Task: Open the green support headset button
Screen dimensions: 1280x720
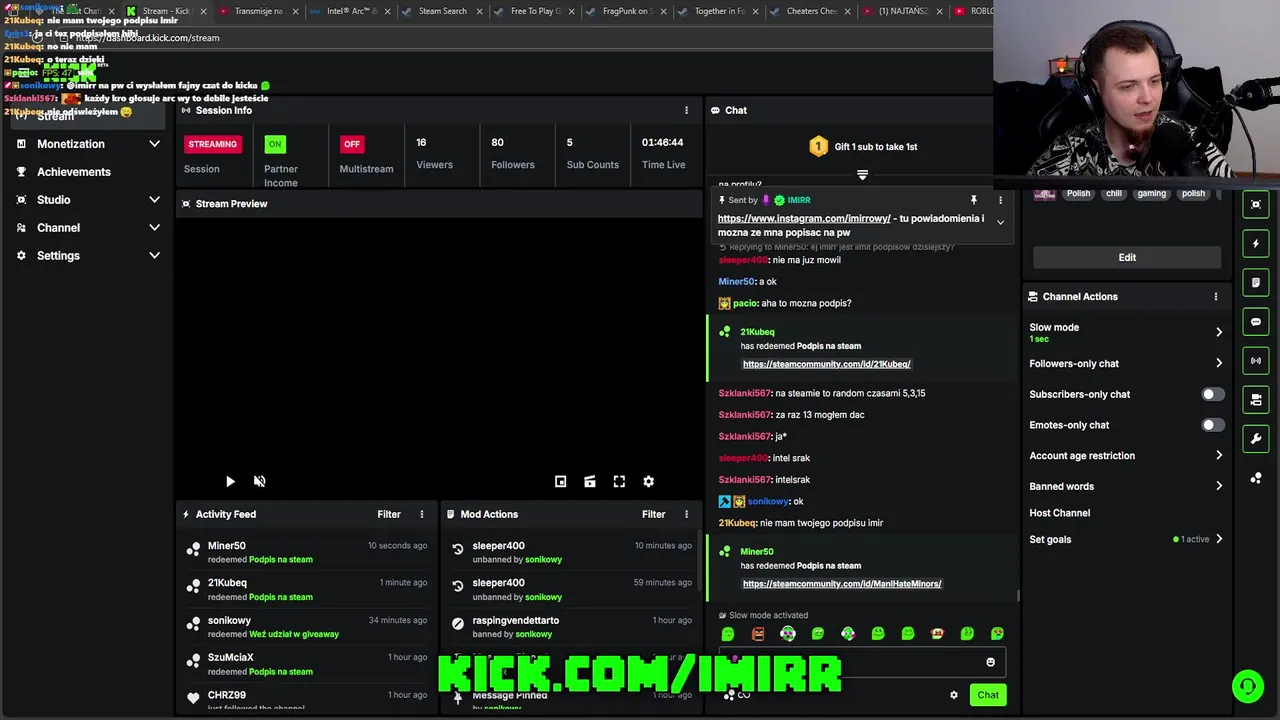Action: click(1248, 686)
